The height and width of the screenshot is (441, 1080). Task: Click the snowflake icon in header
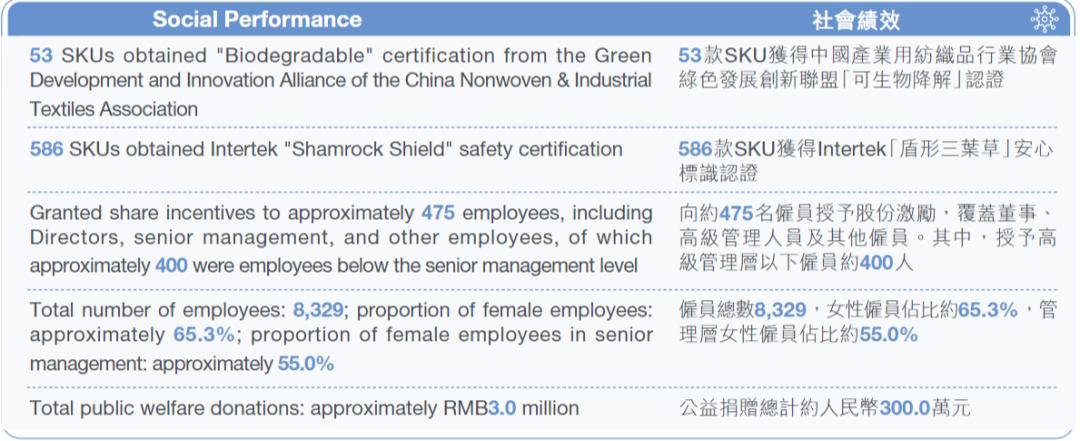click(x=1044, y=19)
